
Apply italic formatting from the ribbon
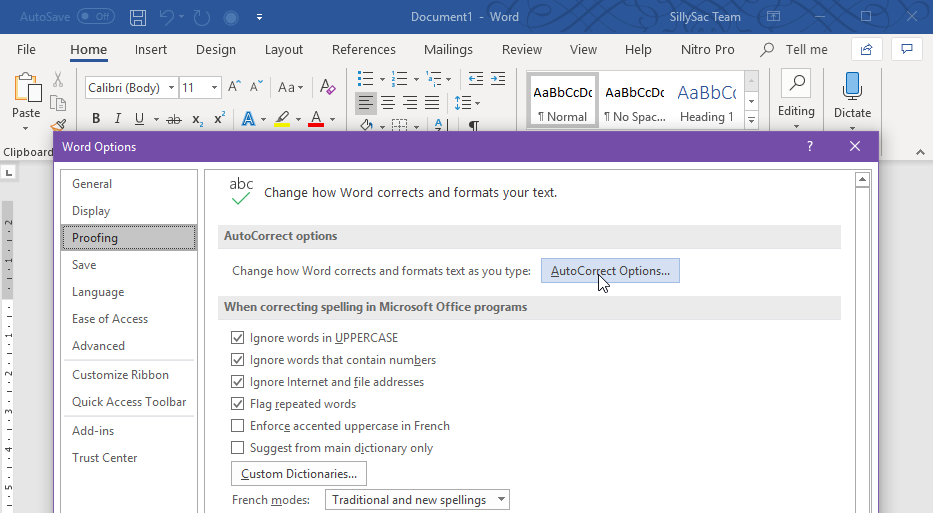117,119
